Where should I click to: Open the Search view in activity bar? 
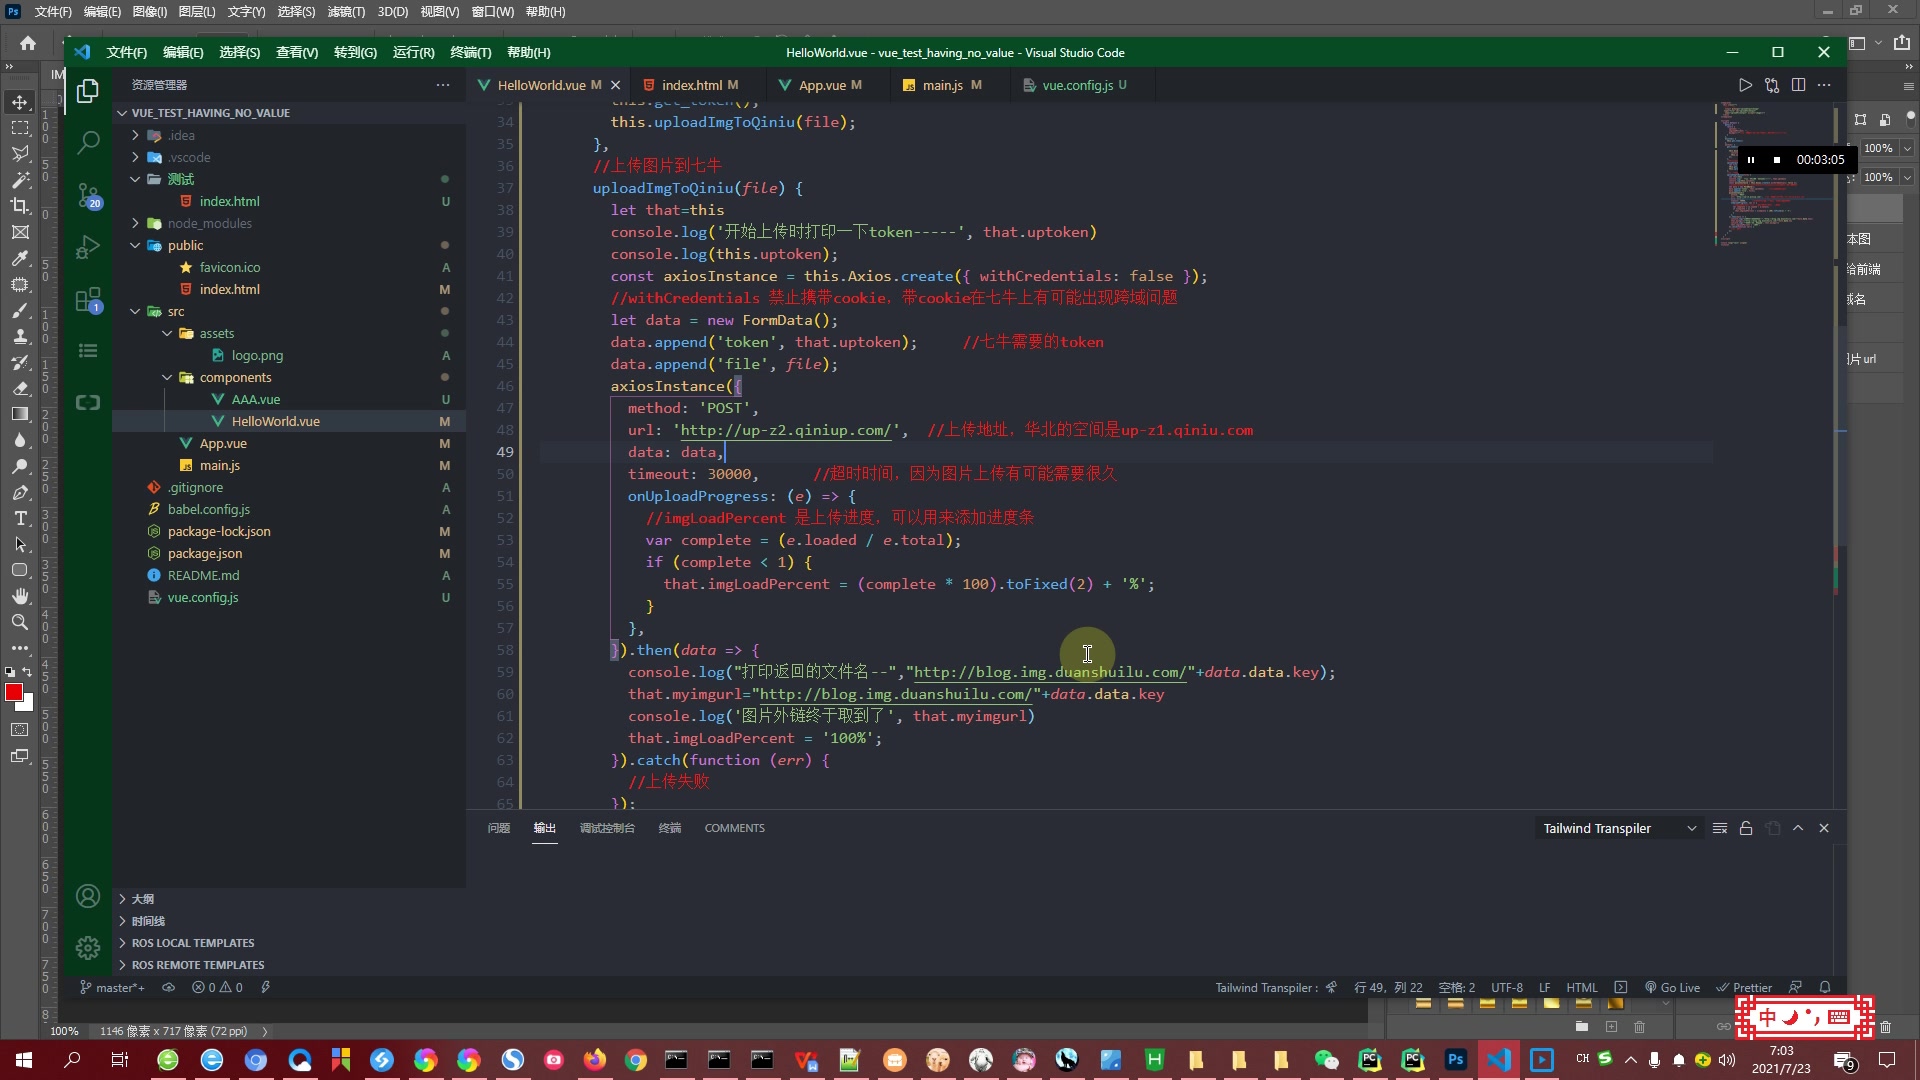point(88,142)
